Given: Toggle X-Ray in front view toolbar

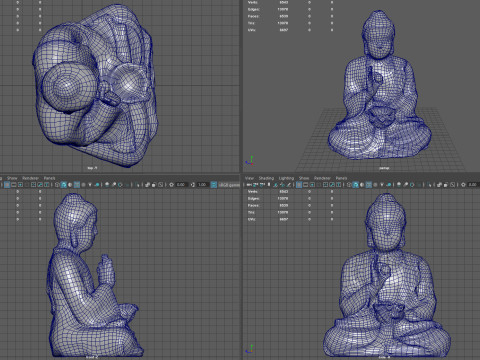Looking at the screenshot, I should click(439, 184).
